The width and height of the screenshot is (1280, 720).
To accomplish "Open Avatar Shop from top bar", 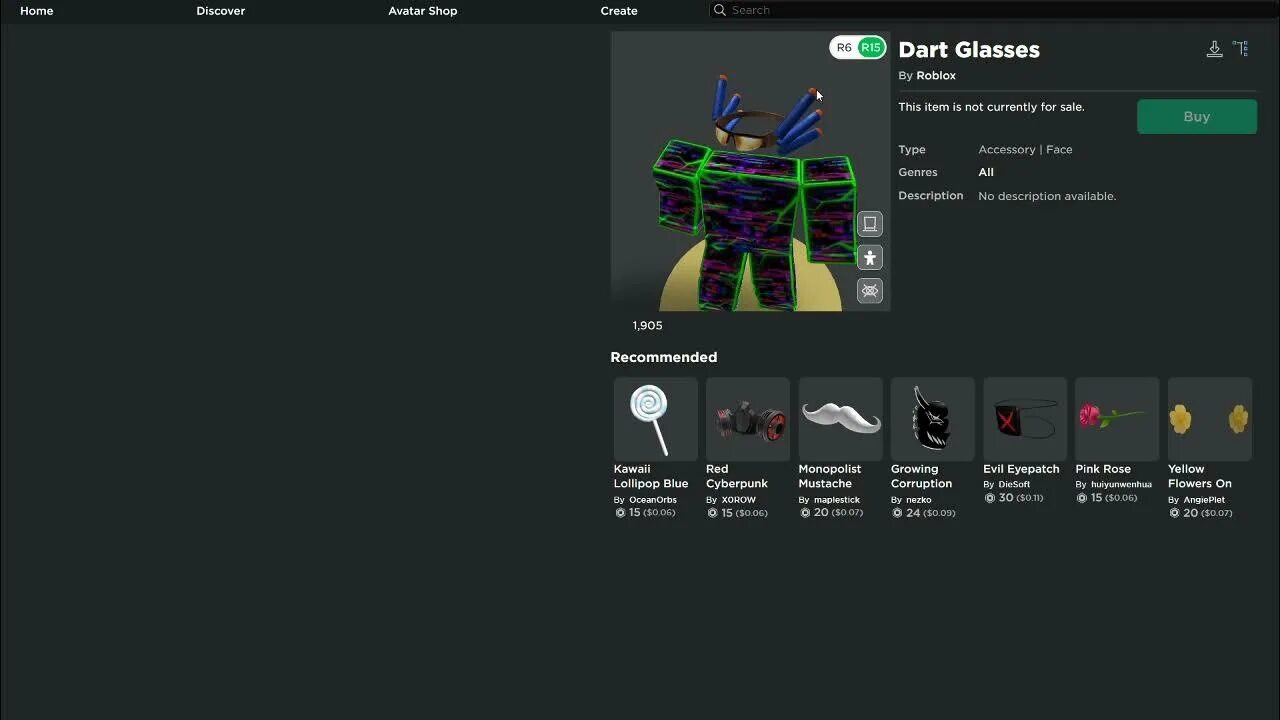I will tap(423, 11).
